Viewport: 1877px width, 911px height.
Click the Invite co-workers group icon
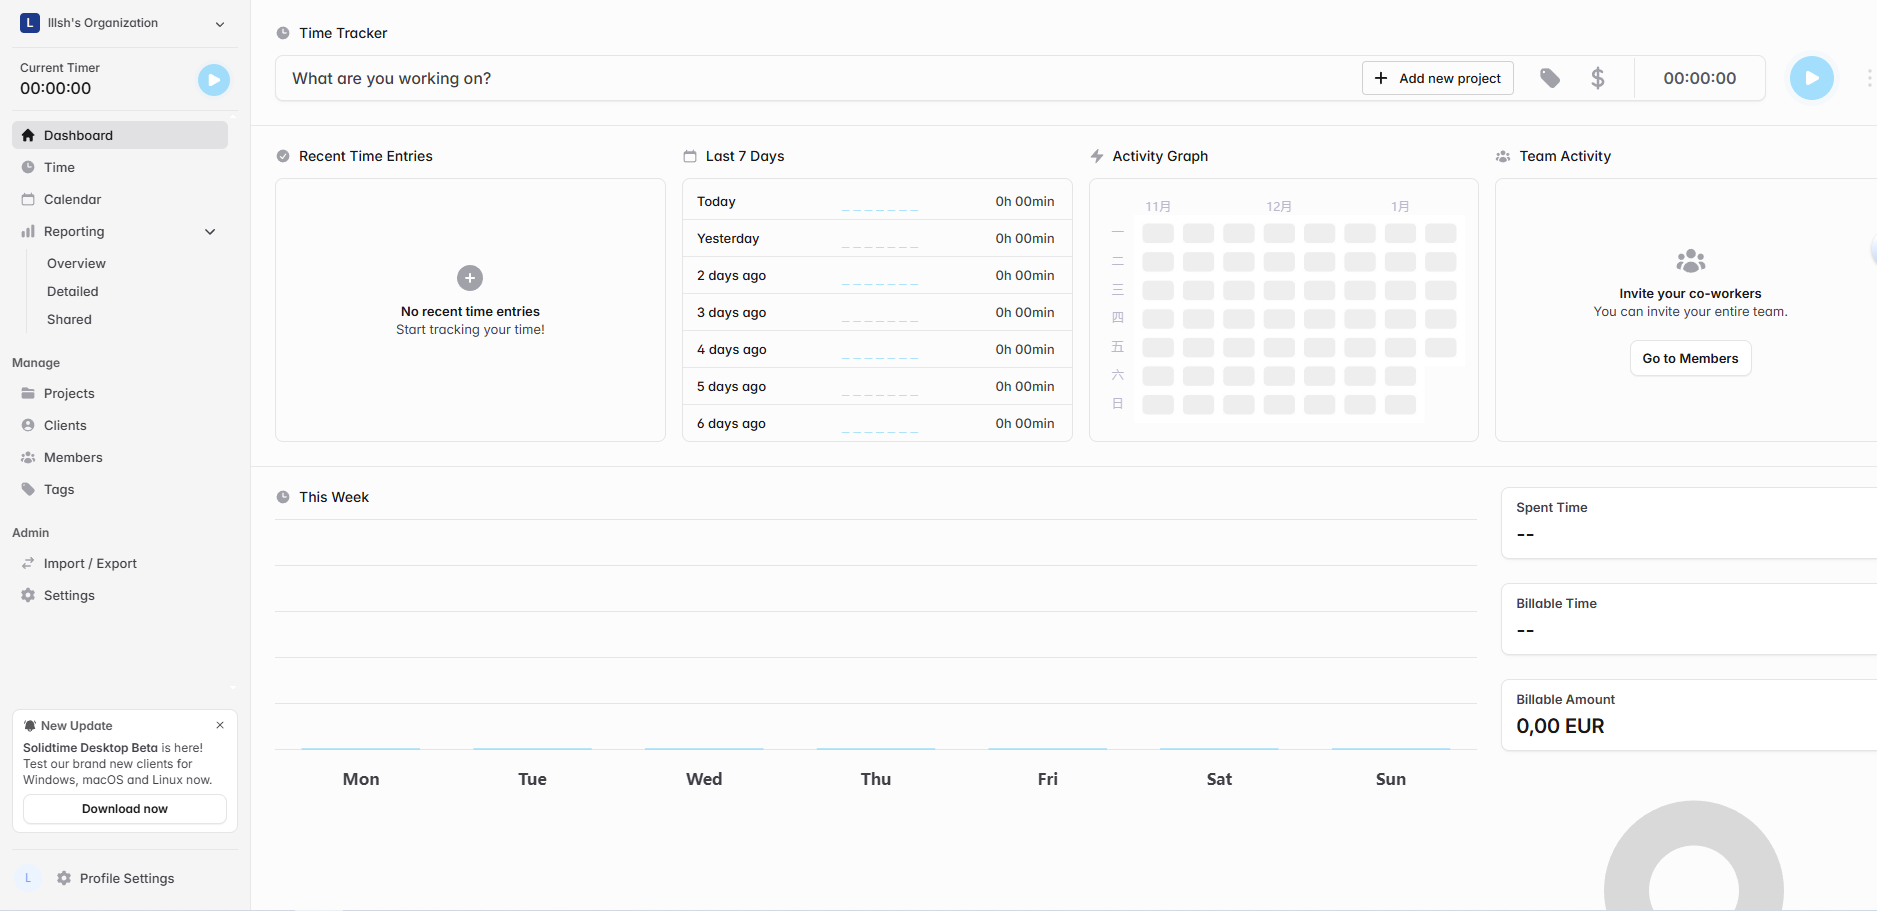pyautogui.click(x=1690, y=261)
